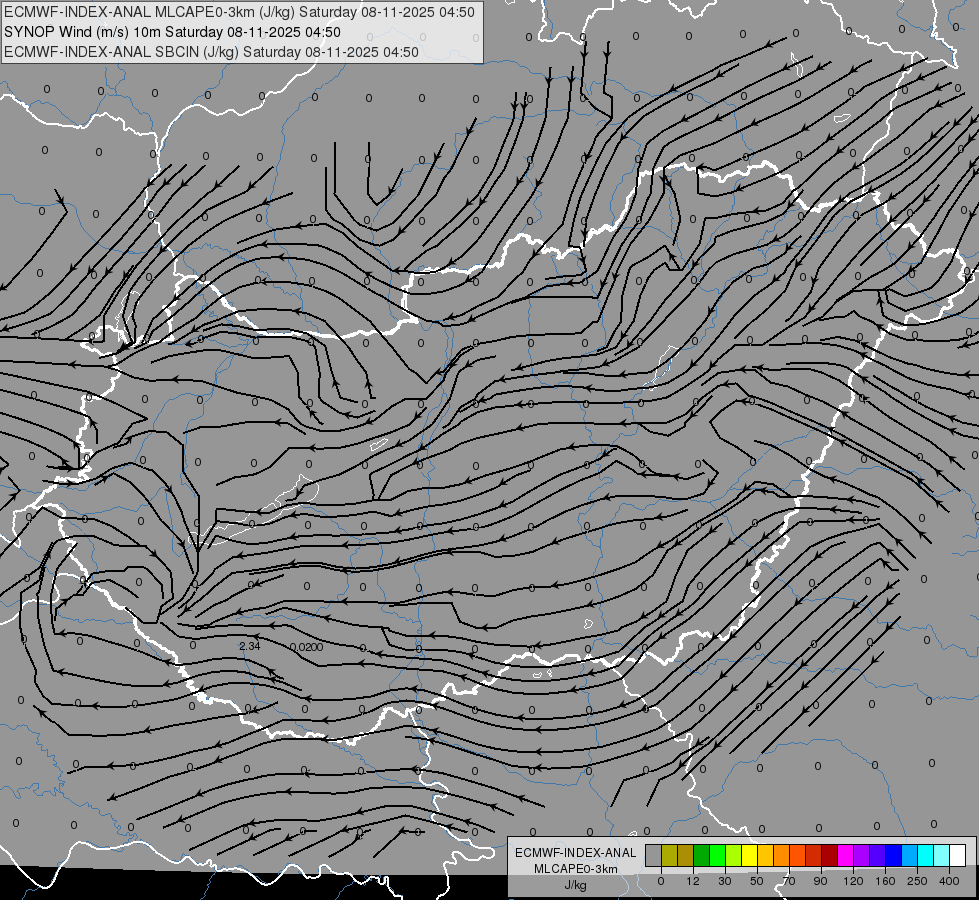Select the orange-red legend swatch right of 70

pyautogui.click(x=798, y=855)
